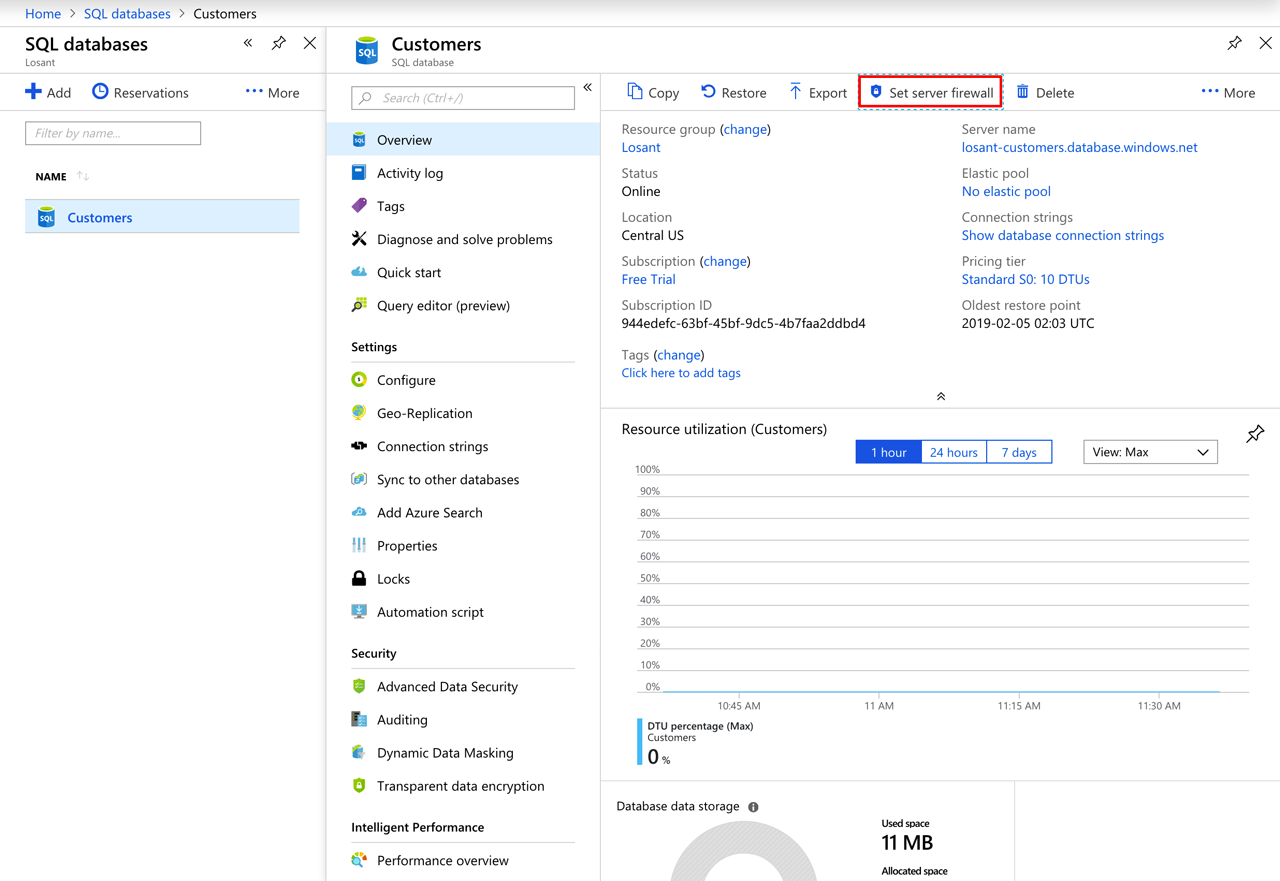Pin the resource utilization chart to dashboard

(x=1255, y=433)
